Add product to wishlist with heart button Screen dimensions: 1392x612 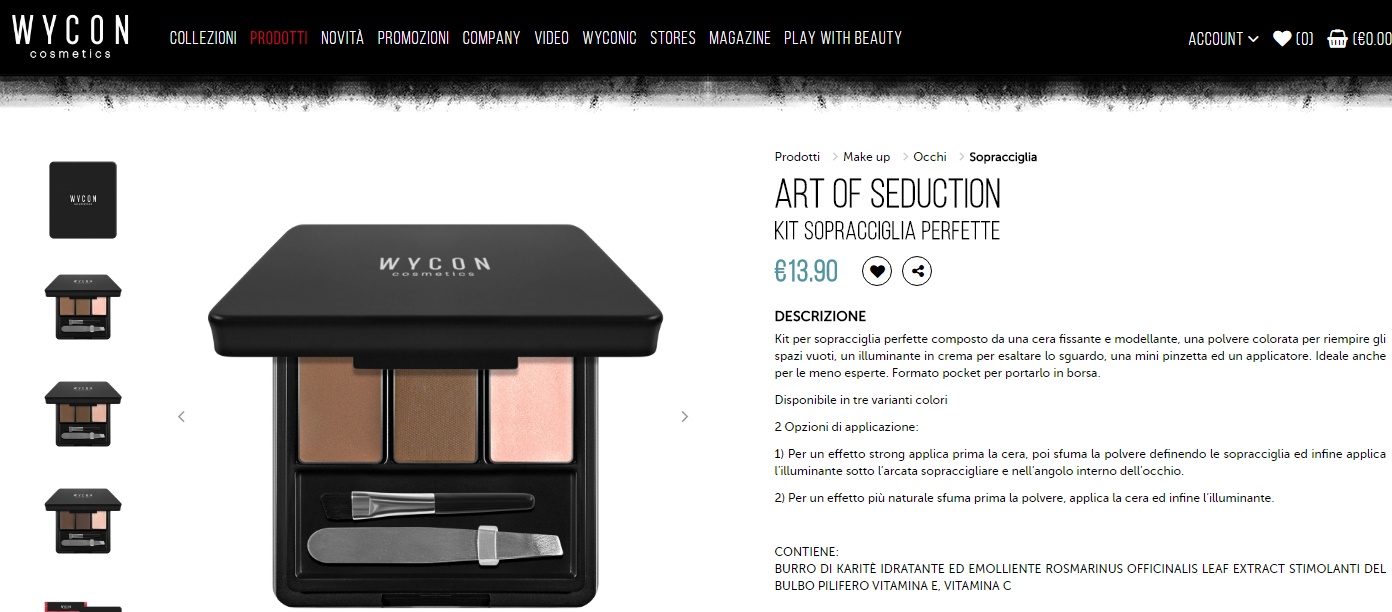[x=877, y=271]
